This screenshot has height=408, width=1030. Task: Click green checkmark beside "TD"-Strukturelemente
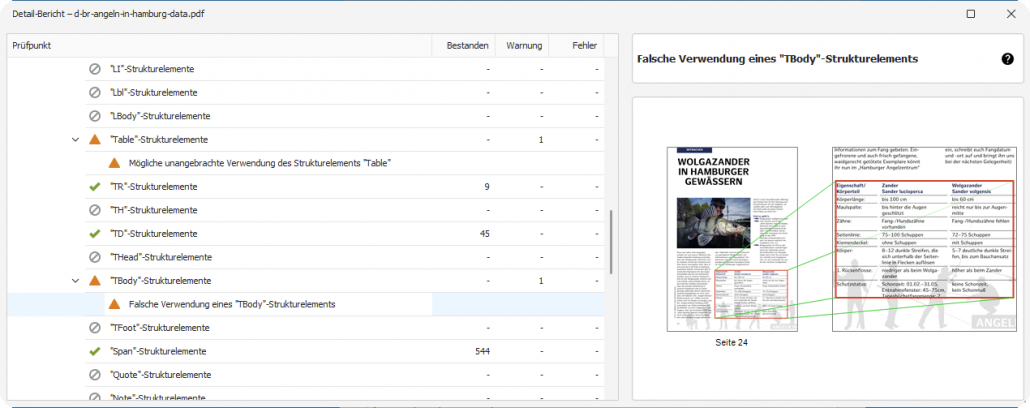click(95, 234)
